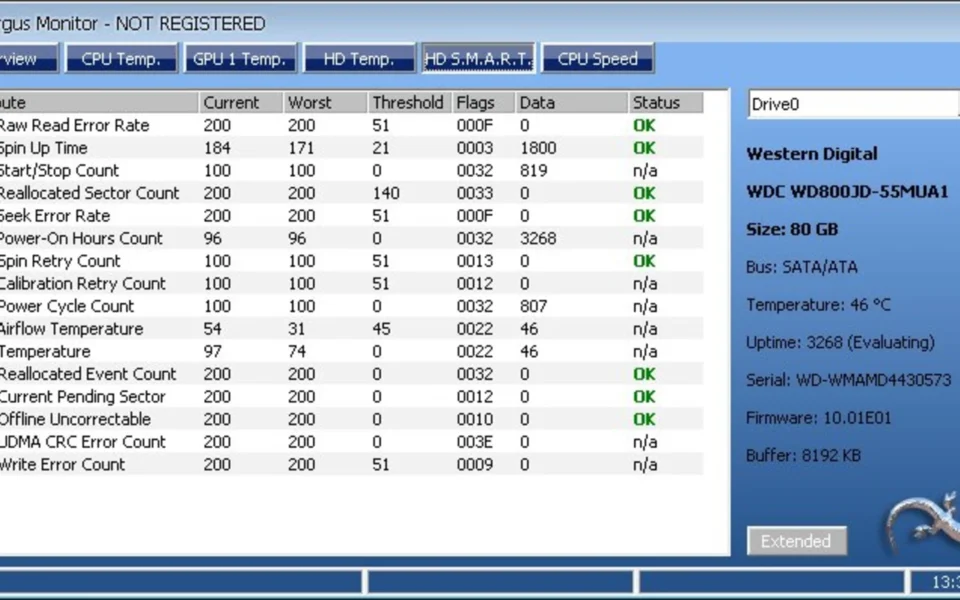Click the Data column header
Viewport: 960px width, 600px height.
coord(572,102)
